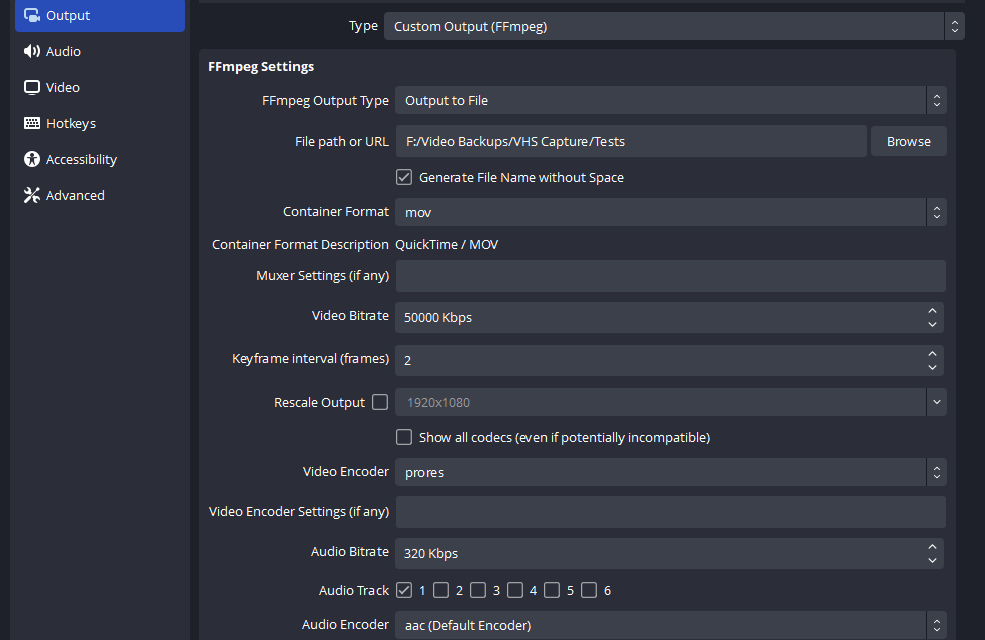Enable Audio Track 2 checkbox
Image resolution: width=985 pixels, height=640 pixels.
pyautogui.click(x=441, y=590)
